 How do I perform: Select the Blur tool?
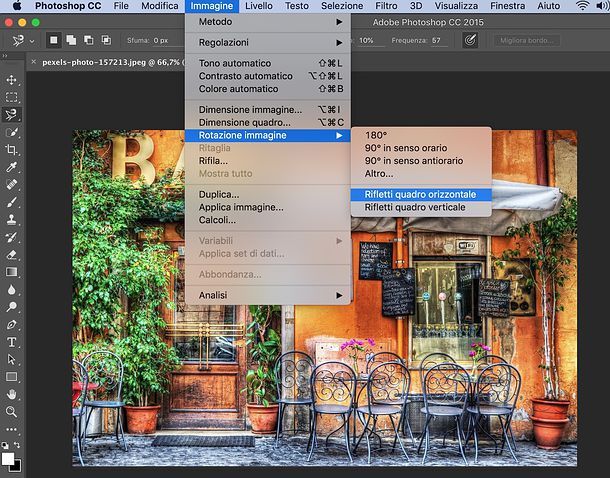pos(11,289)
